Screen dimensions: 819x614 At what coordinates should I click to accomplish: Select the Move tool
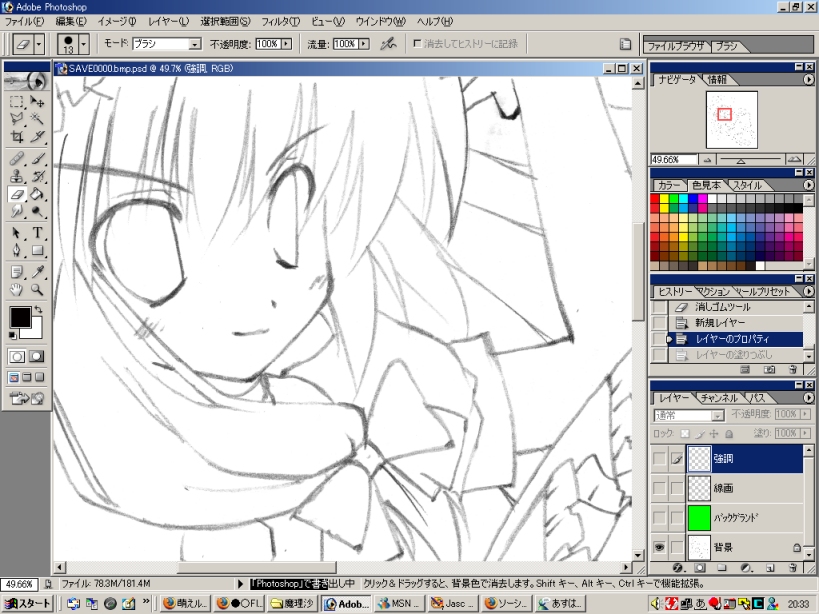[37, 102]
